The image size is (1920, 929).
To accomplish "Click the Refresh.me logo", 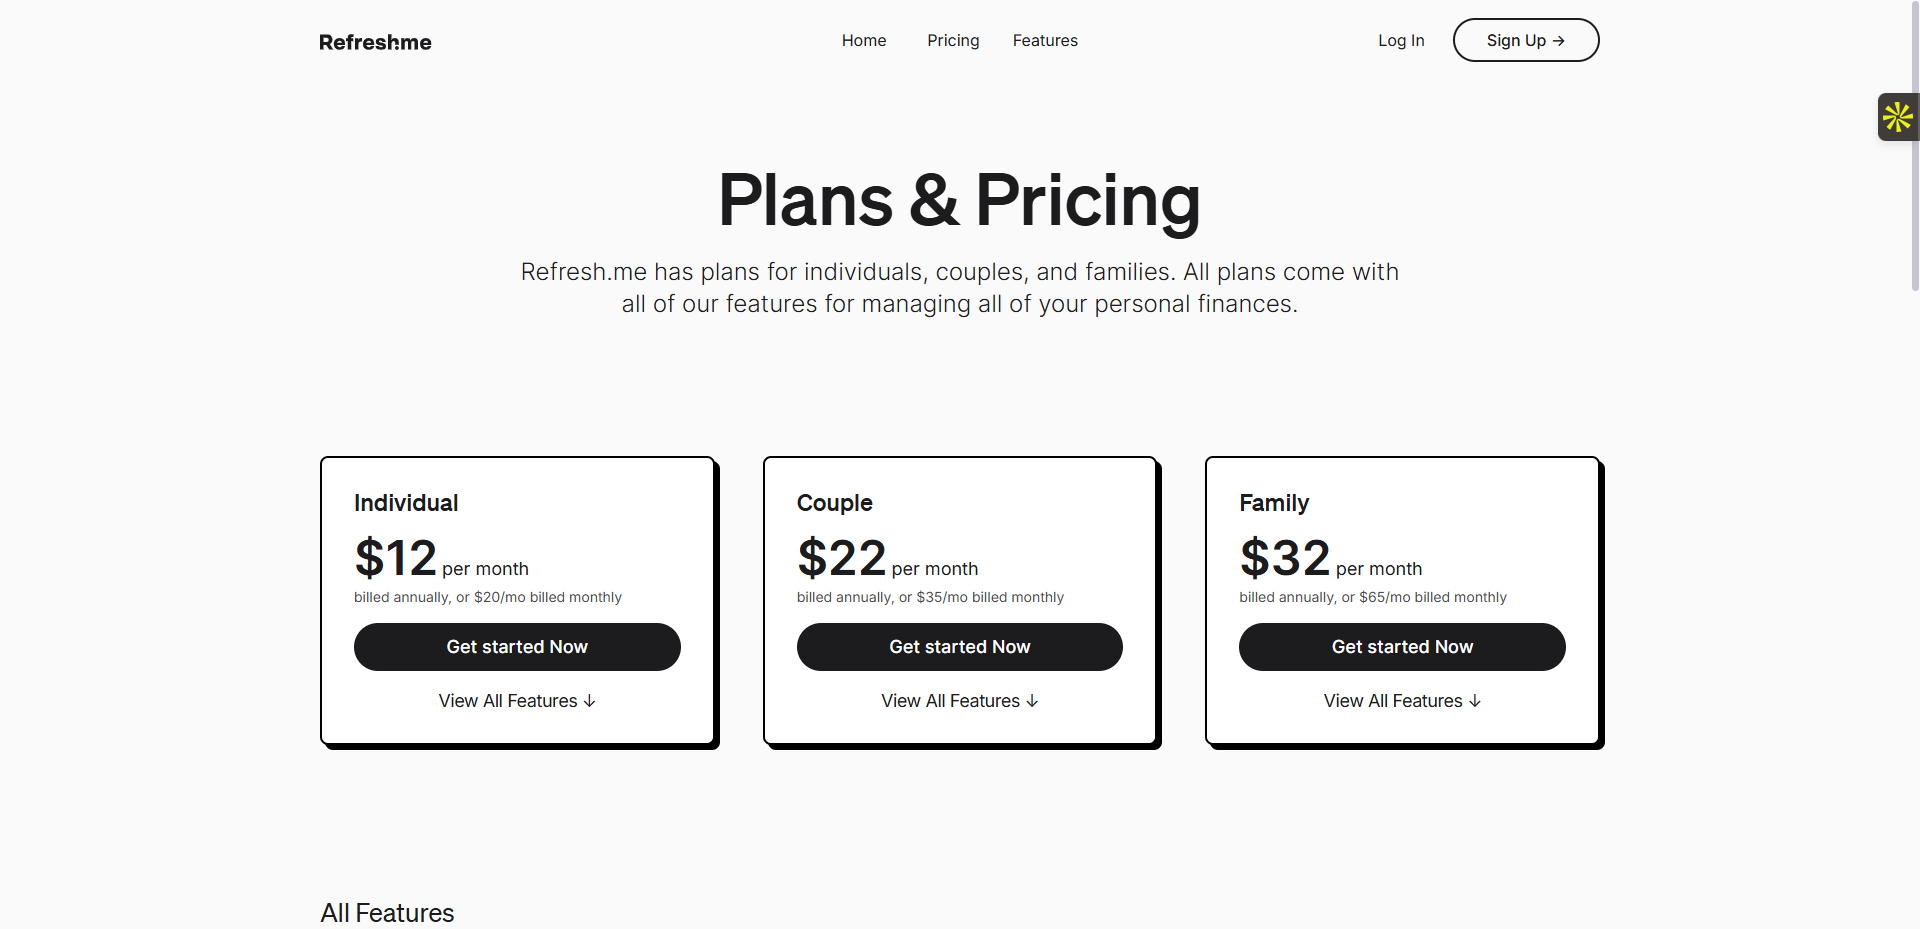I will coord(375,42).
